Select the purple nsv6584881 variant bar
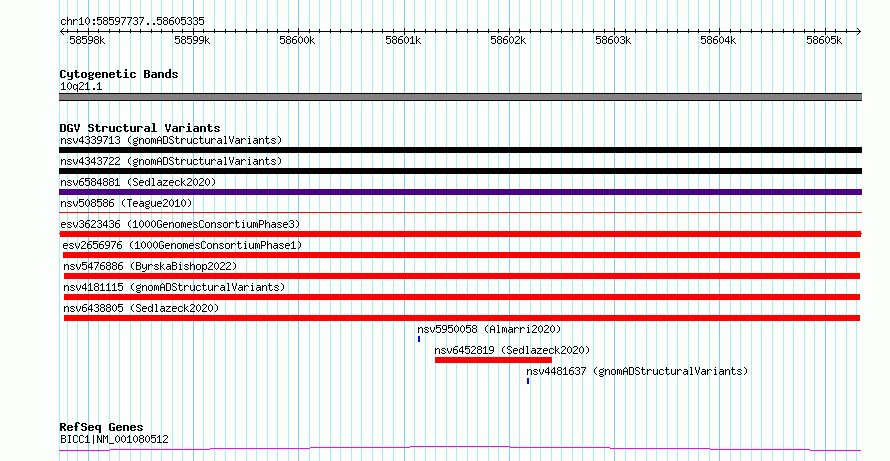890x461 pixels. coord(460,192)
